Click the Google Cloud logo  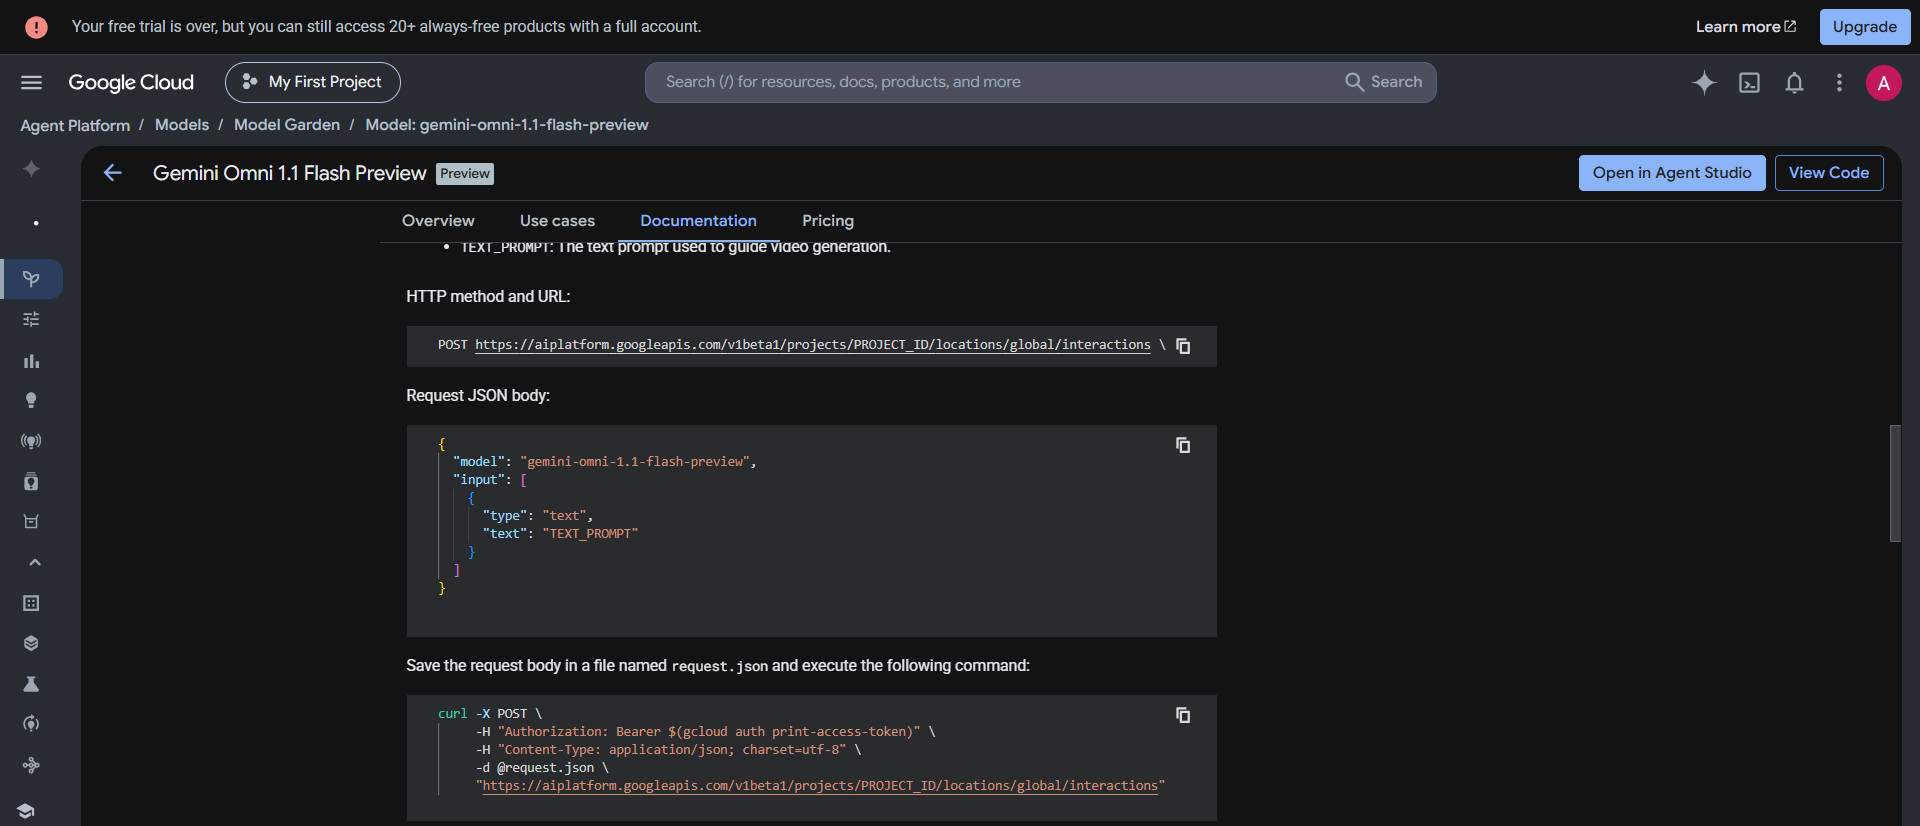click(x=131, y=82)
